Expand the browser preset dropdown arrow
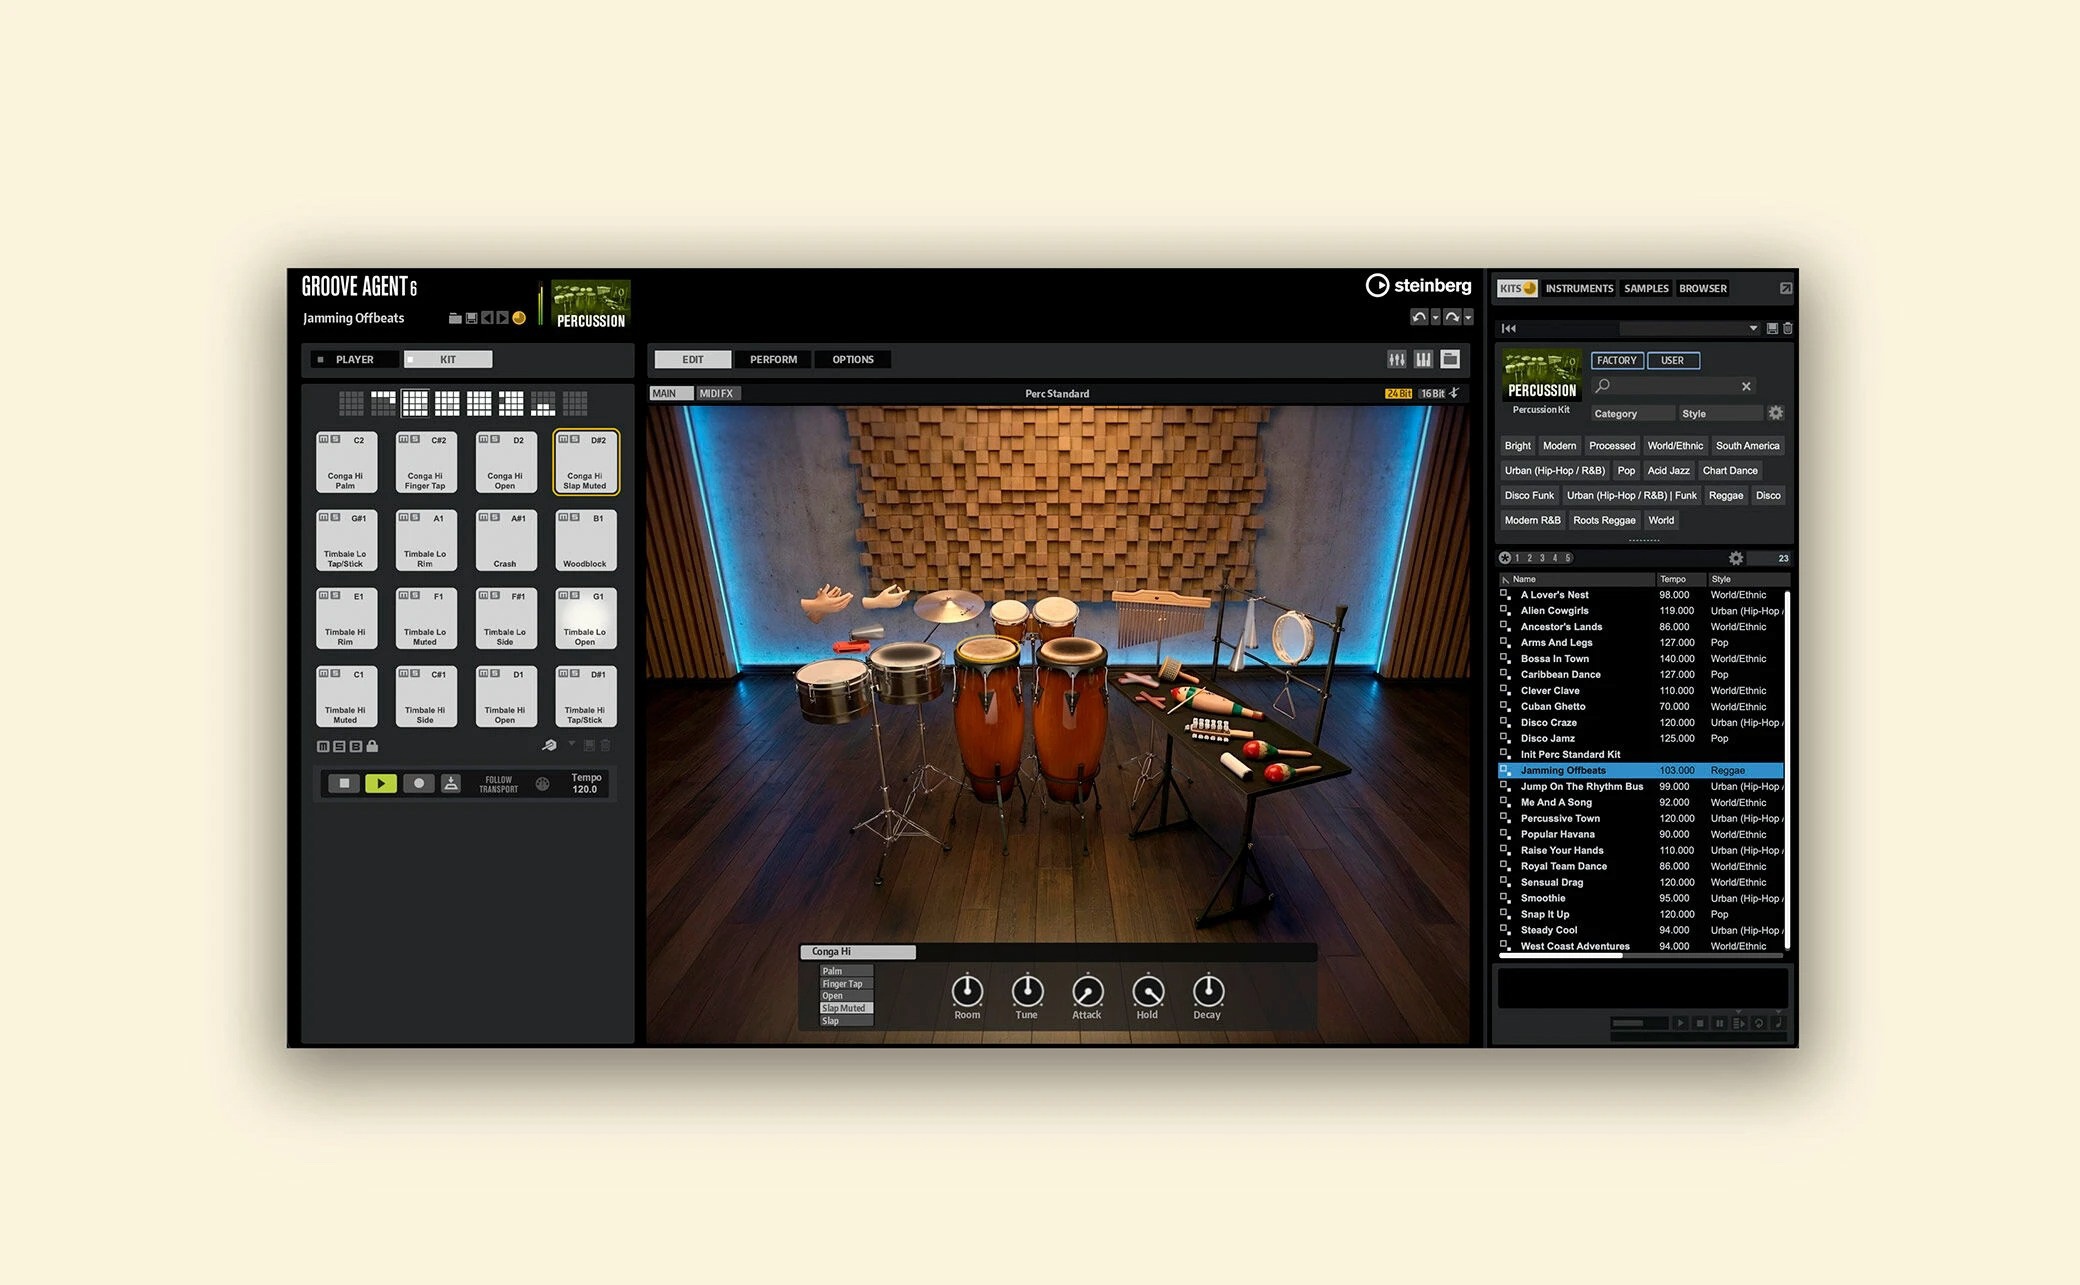 click(x=1753, y=328)
